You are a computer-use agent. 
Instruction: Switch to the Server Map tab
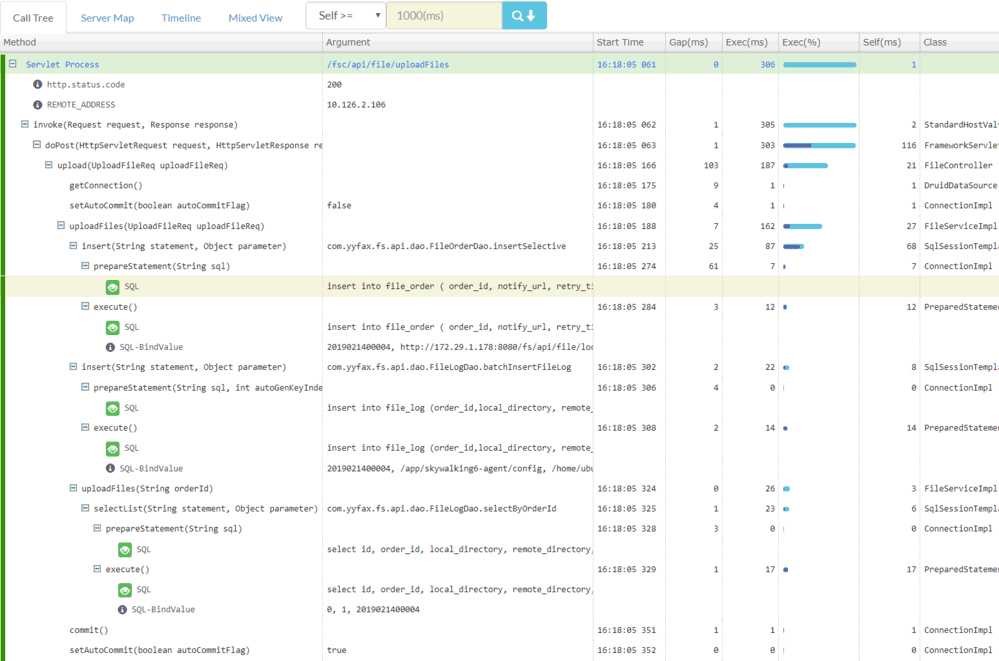[x=107, y=18]
